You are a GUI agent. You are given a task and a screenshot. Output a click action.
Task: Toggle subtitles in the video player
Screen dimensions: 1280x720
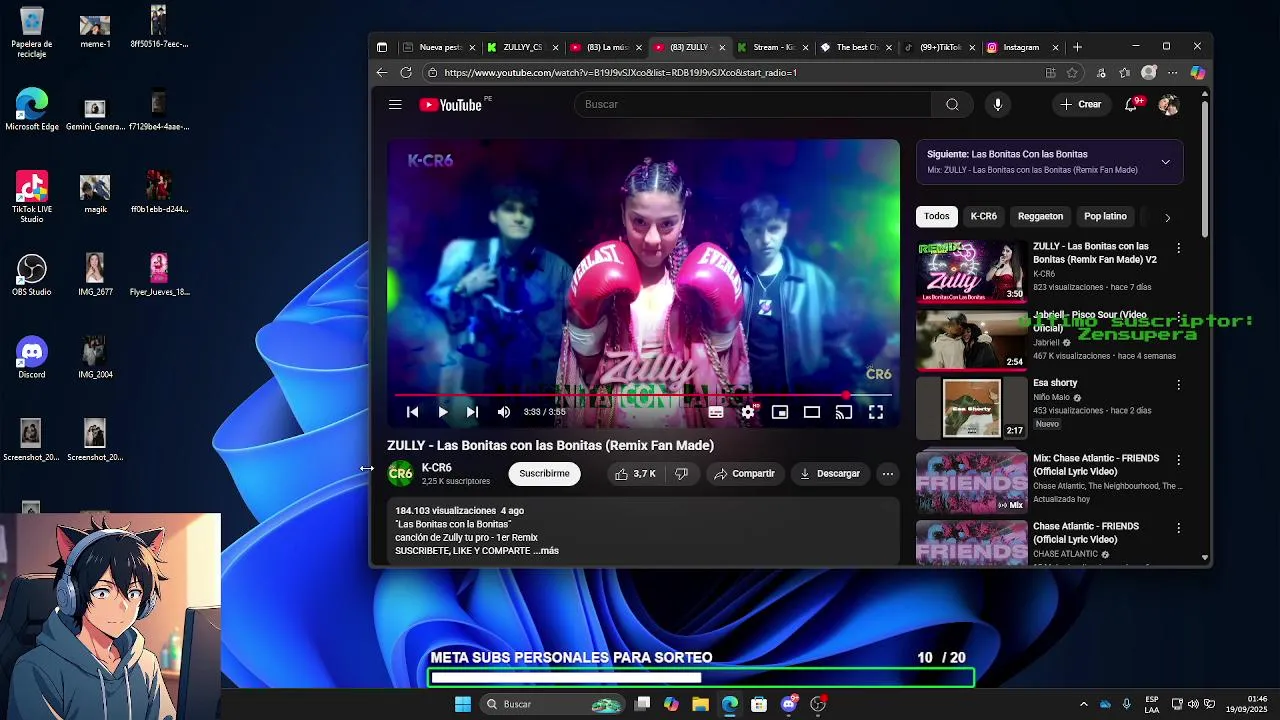coord(716,412)
